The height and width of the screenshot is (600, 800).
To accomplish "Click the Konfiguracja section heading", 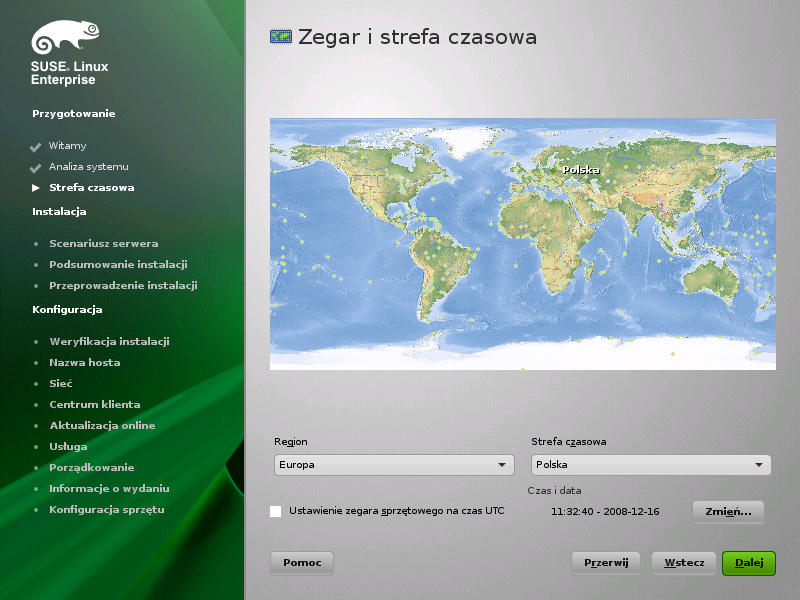I will point(67,310).
